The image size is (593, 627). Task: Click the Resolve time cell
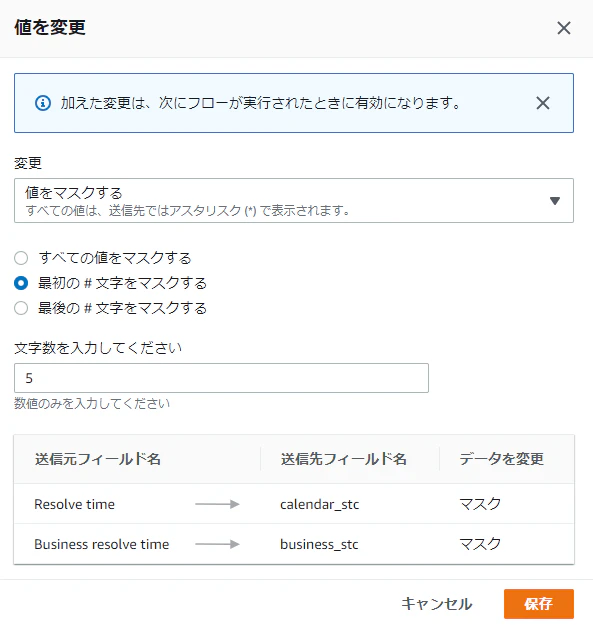(x=74, y=504)
